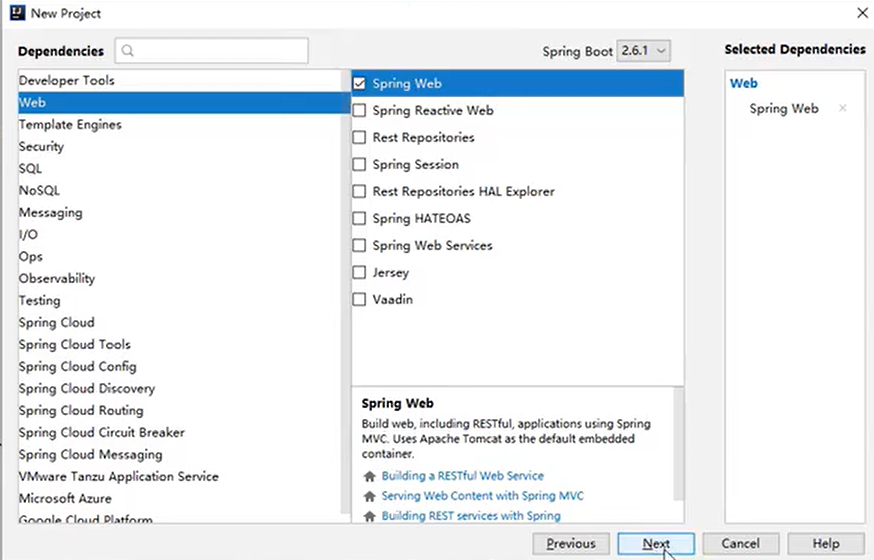Select VMware Tanzu Application Service
Image resolution: width=874 pixels, height=560 pixels.
[179, 476]
